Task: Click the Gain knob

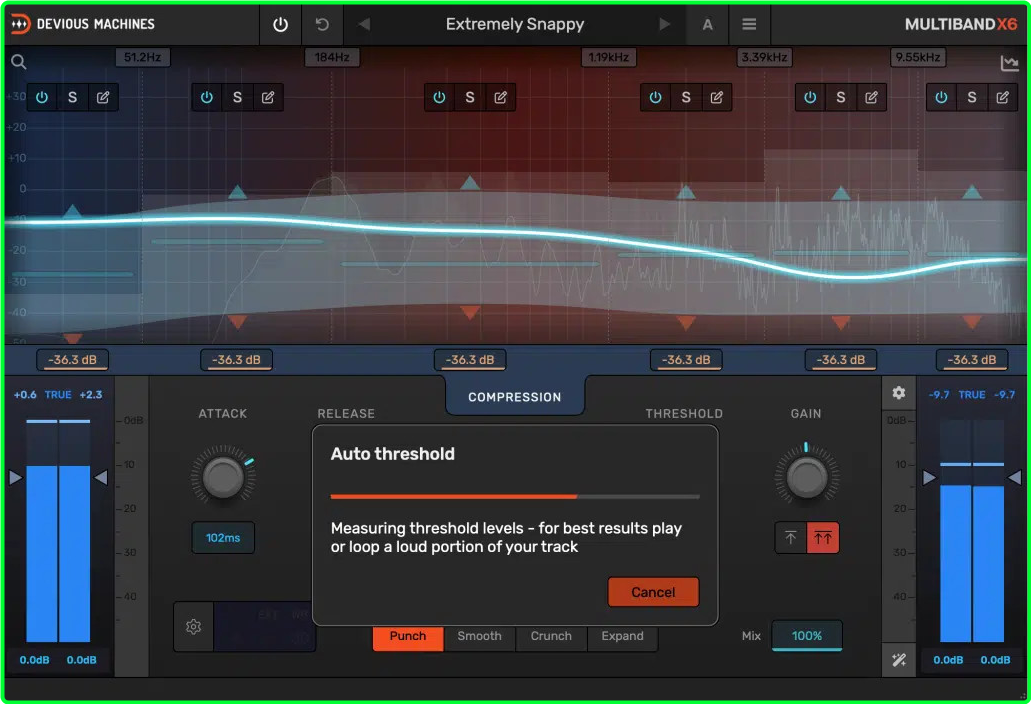Action: [x=806, y=477]
